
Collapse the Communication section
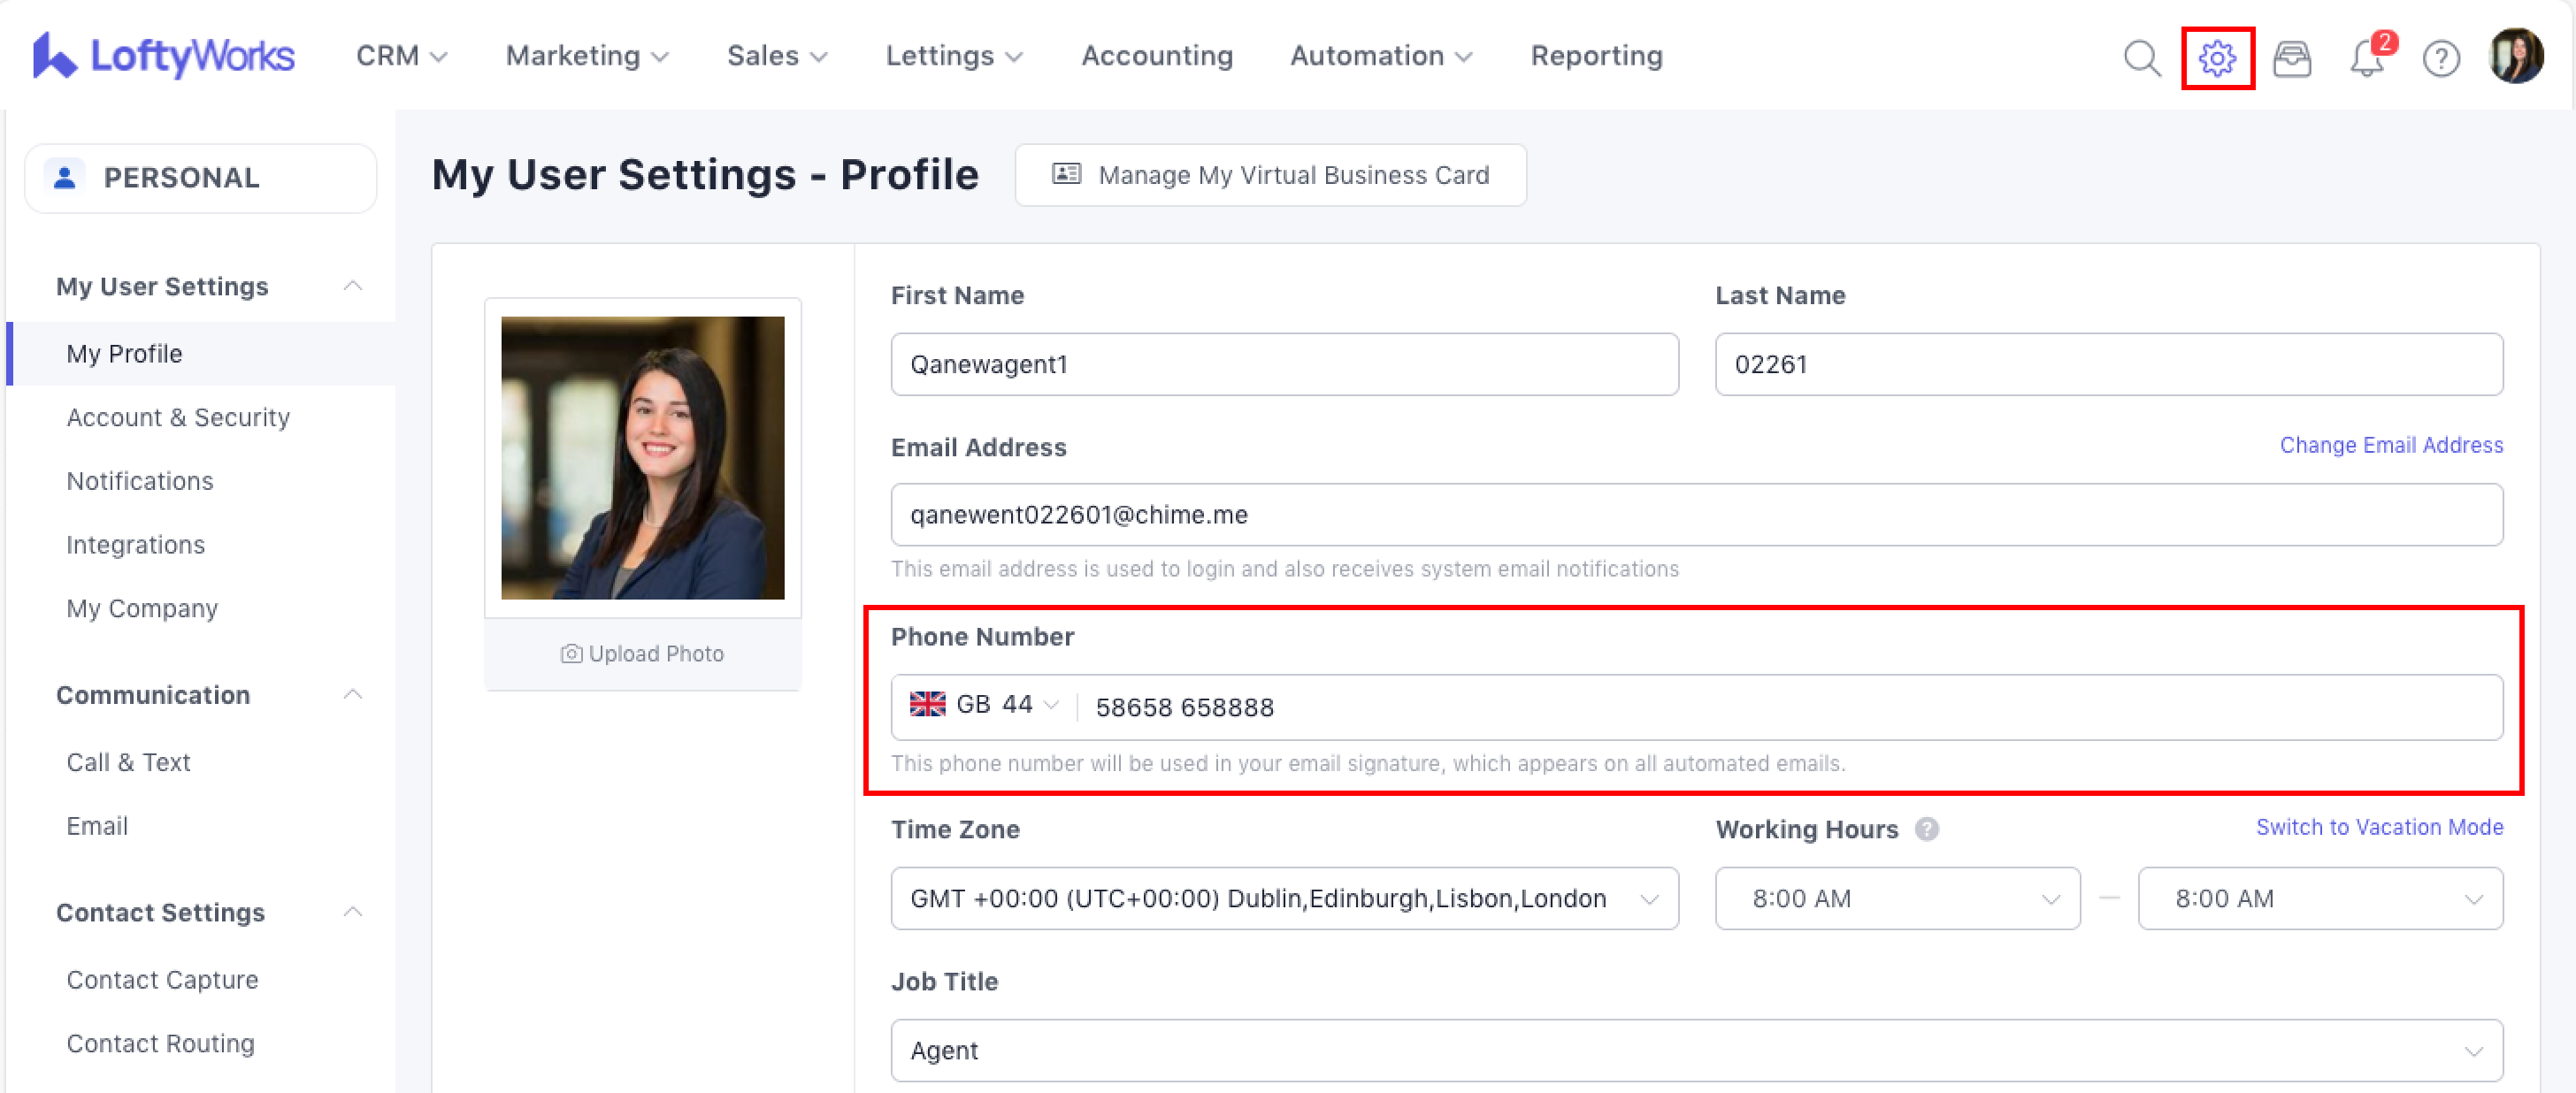[352, 694]
